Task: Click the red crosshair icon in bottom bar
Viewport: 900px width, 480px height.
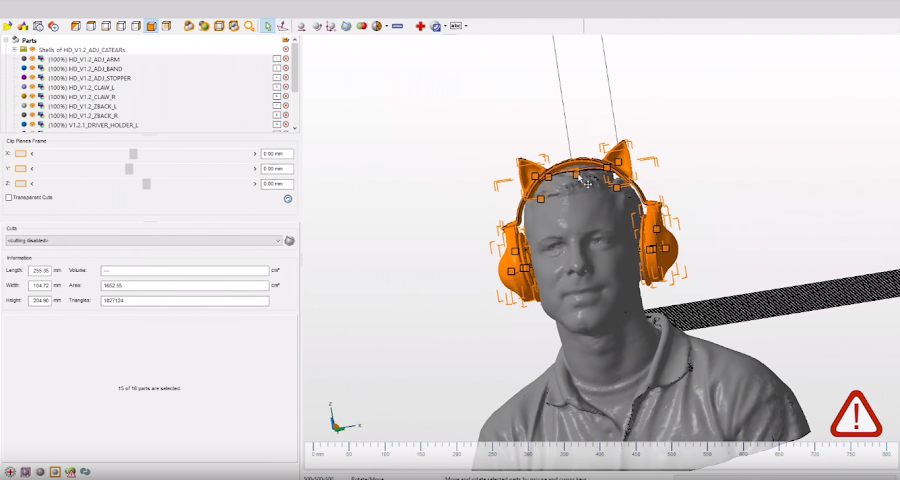Action: tap(10, 472)
